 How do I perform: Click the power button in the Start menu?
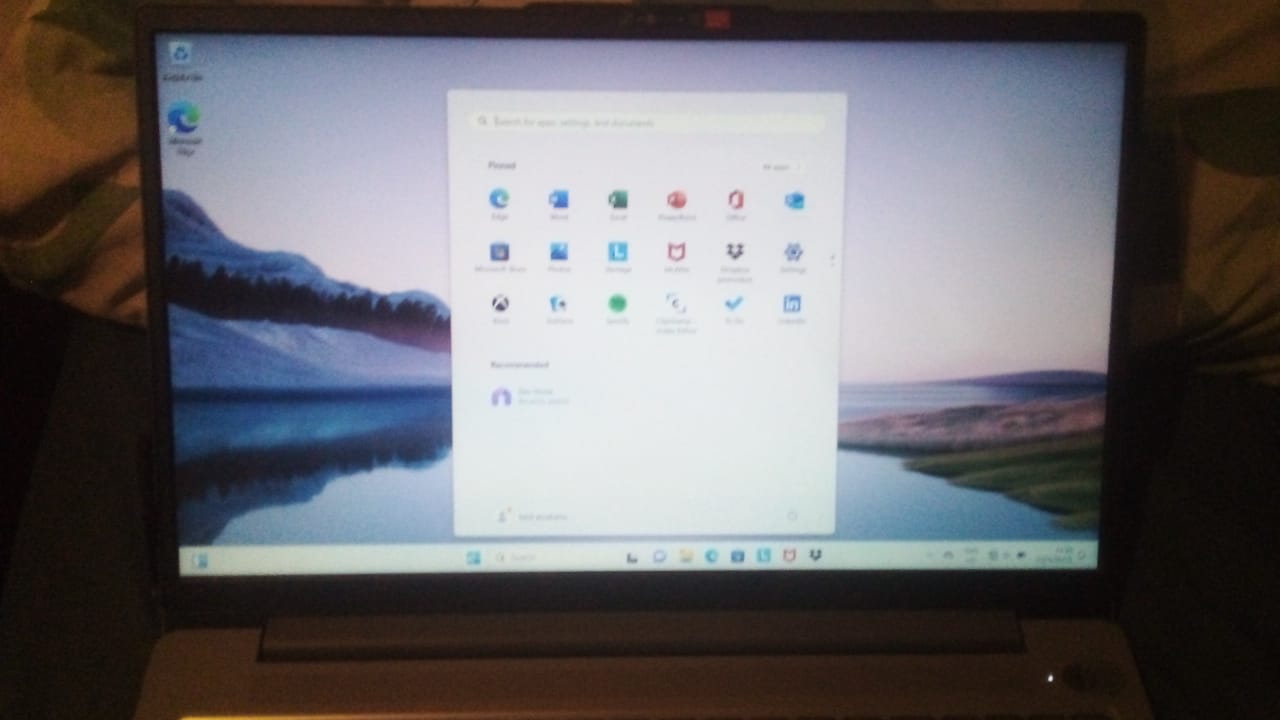point(792,516)
